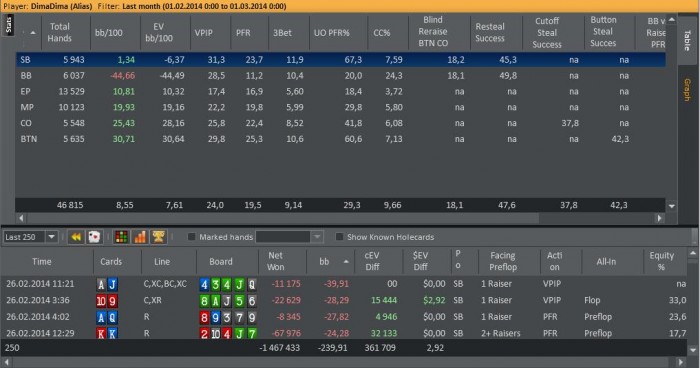Select the MP position row
700x368 pixels.
click(x=340, y=108)
